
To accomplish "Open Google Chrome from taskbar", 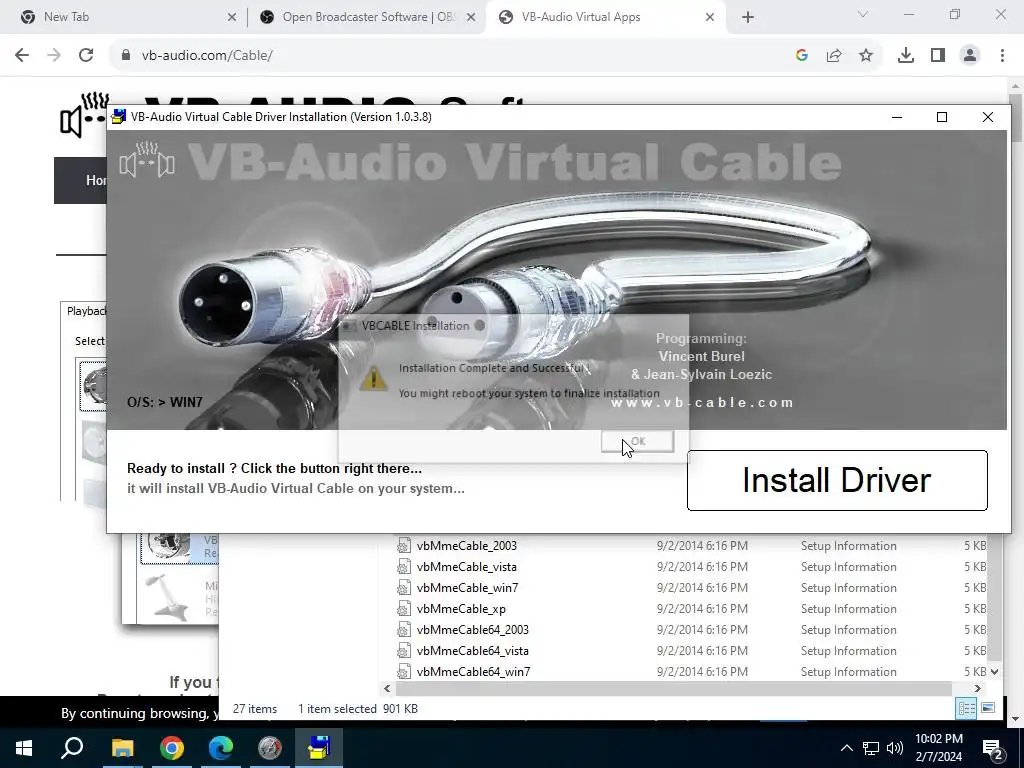I will (171, 748).
